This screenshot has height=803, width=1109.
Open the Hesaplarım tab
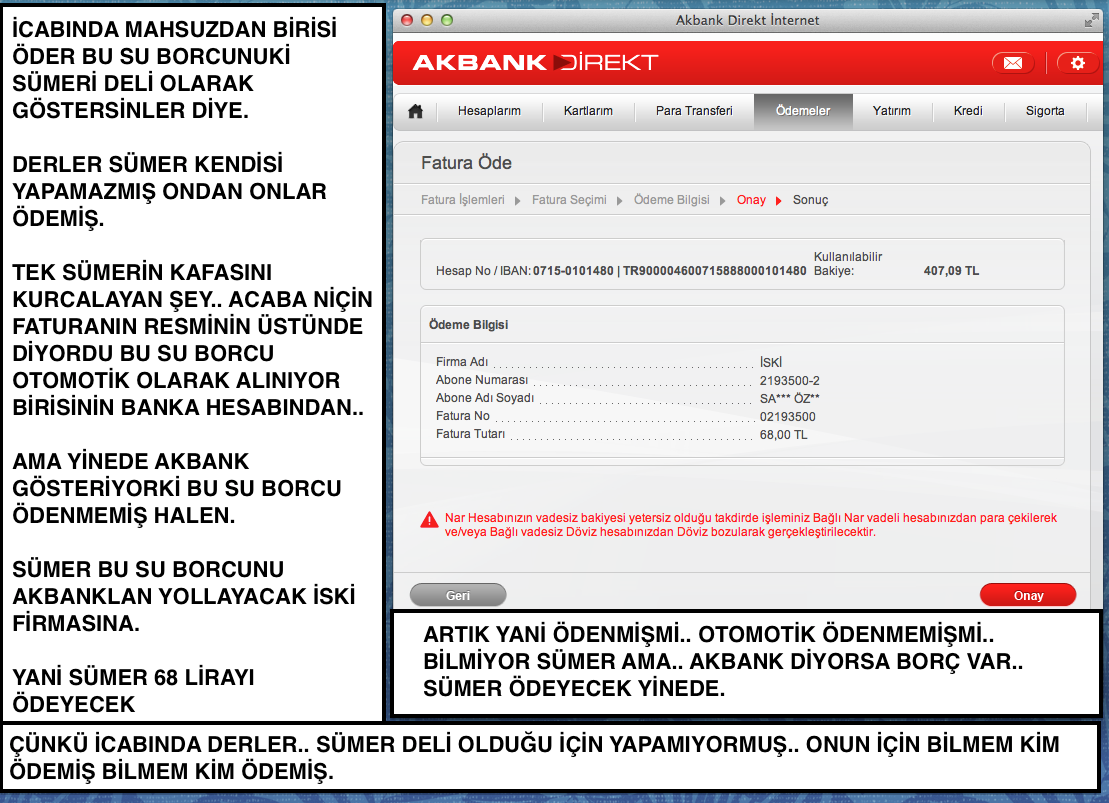pyautogui.click(x=489, y=111)
